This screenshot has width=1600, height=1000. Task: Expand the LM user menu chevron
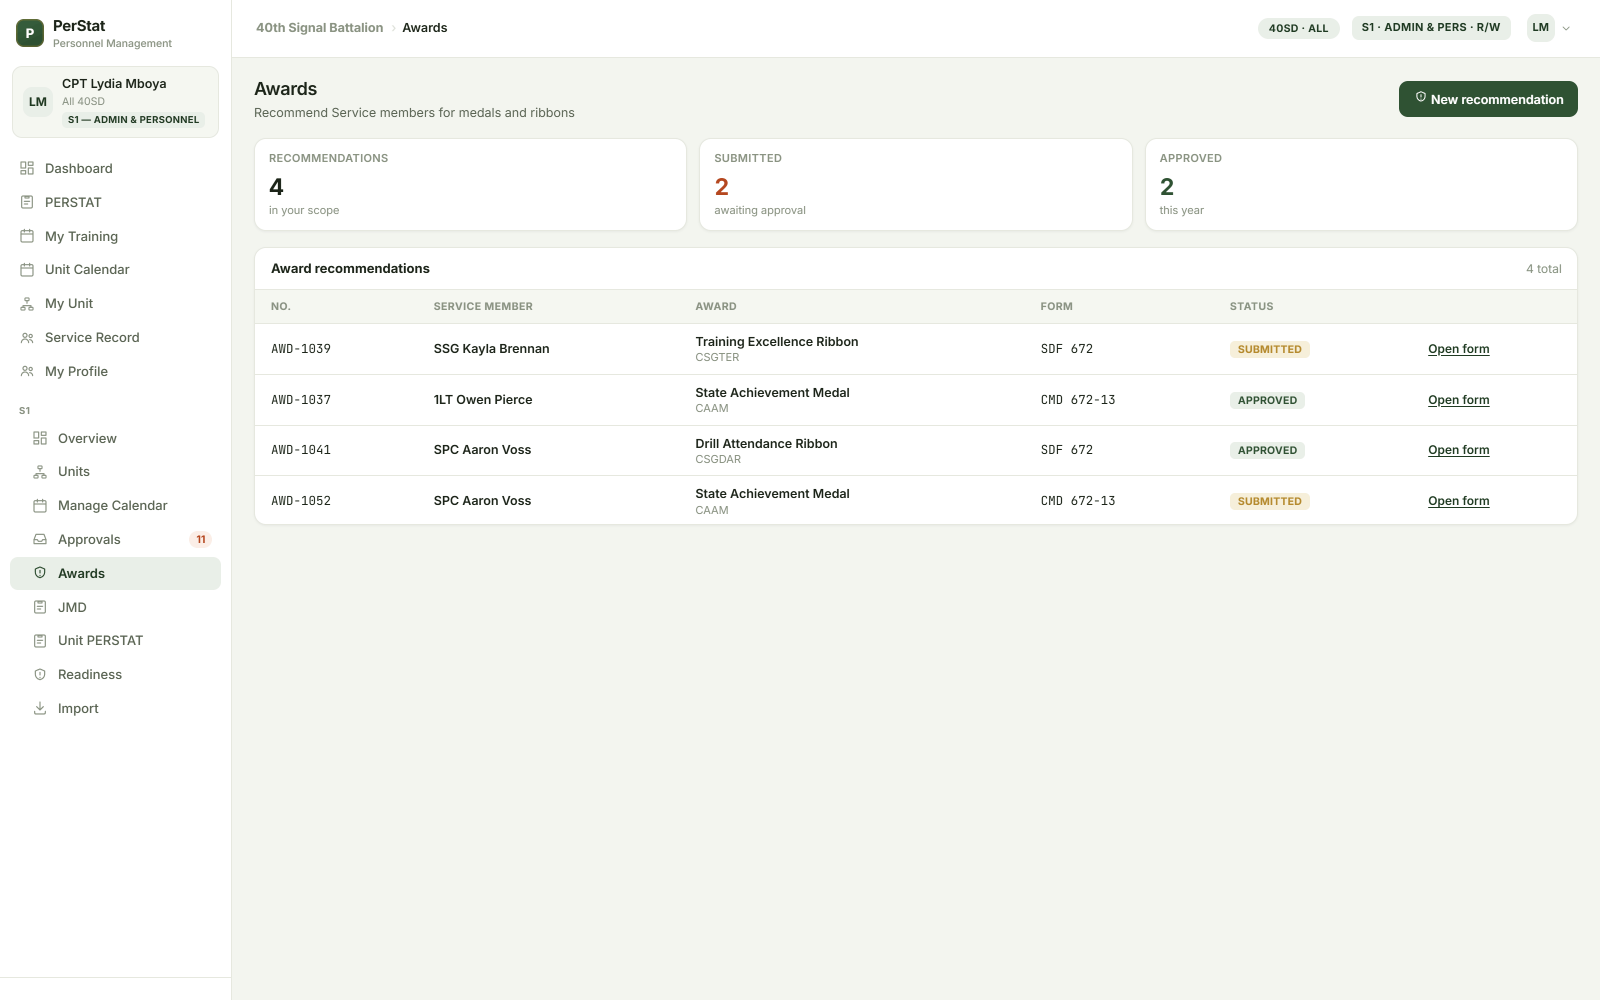[1566, 28]
